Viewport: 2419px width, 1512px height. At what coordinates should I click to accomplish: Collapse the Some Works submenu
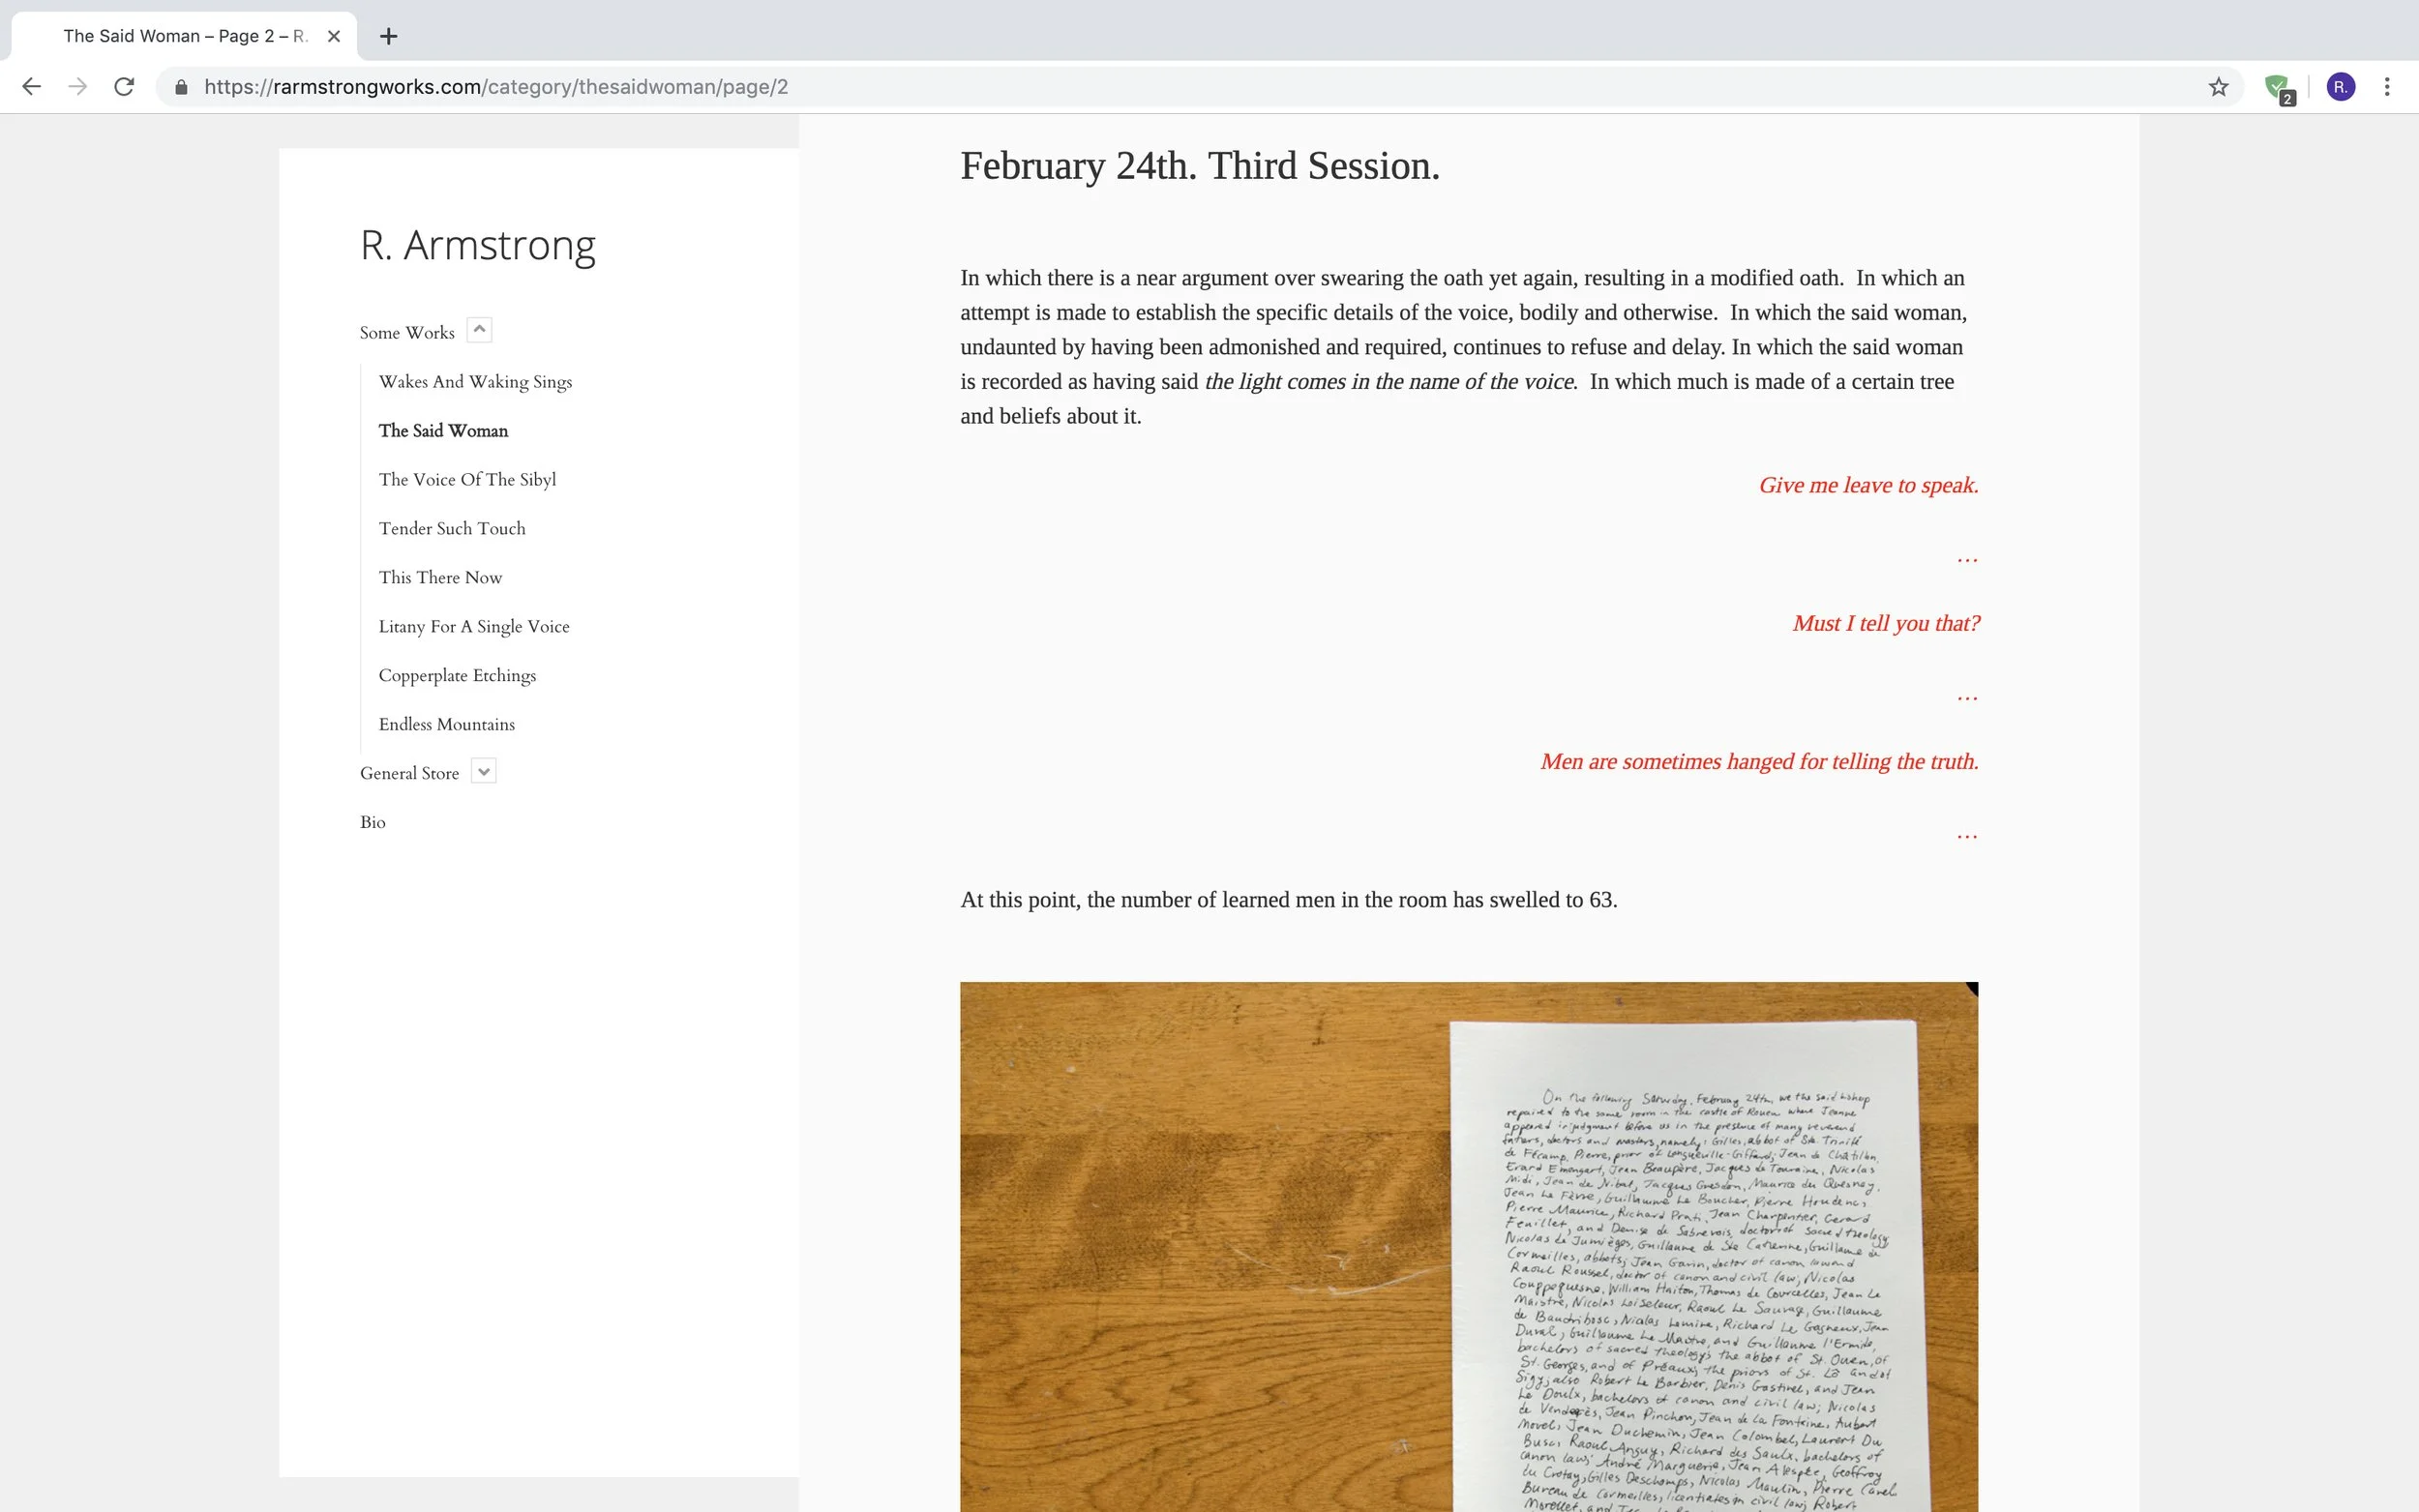click(x=480, y=330)
